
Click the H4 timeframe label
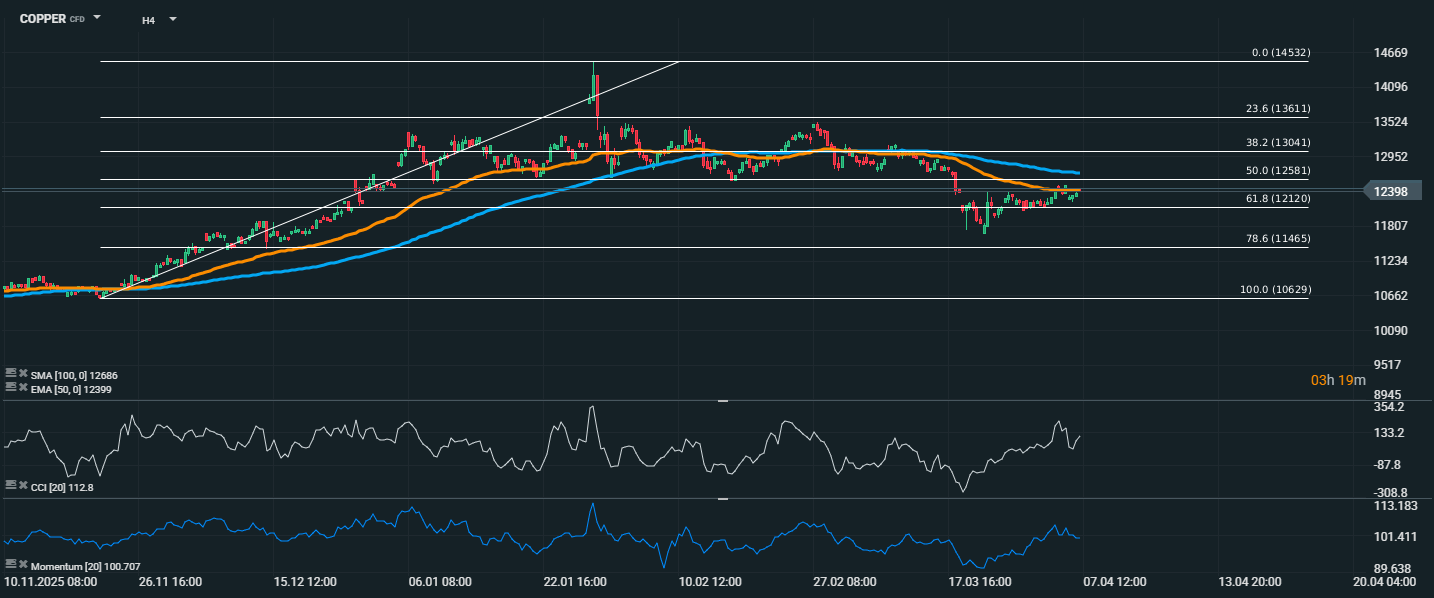[148, 19]
